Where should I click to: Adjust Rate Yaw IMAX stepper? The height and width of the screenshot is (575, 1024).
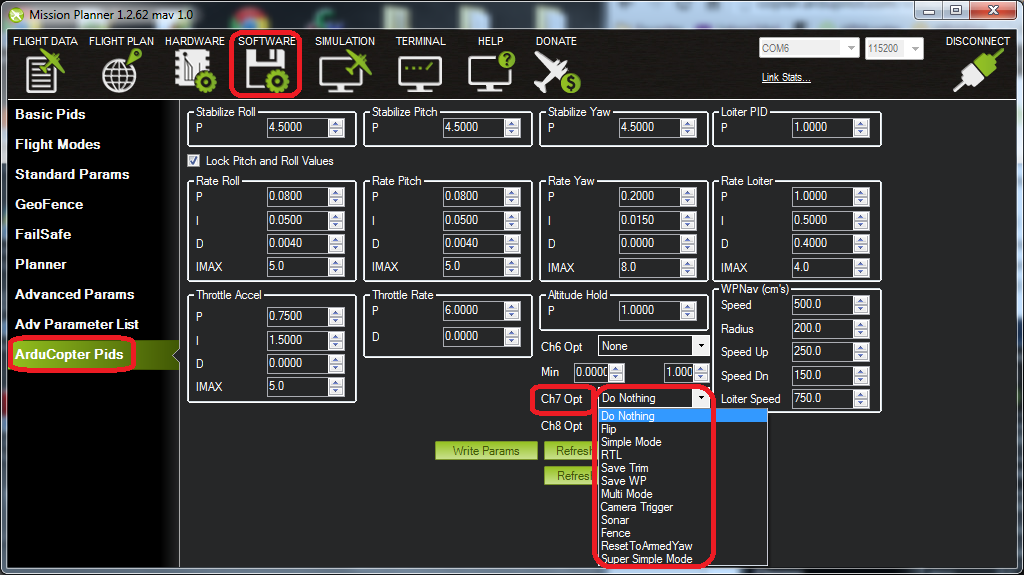click(x=688, y=267)
